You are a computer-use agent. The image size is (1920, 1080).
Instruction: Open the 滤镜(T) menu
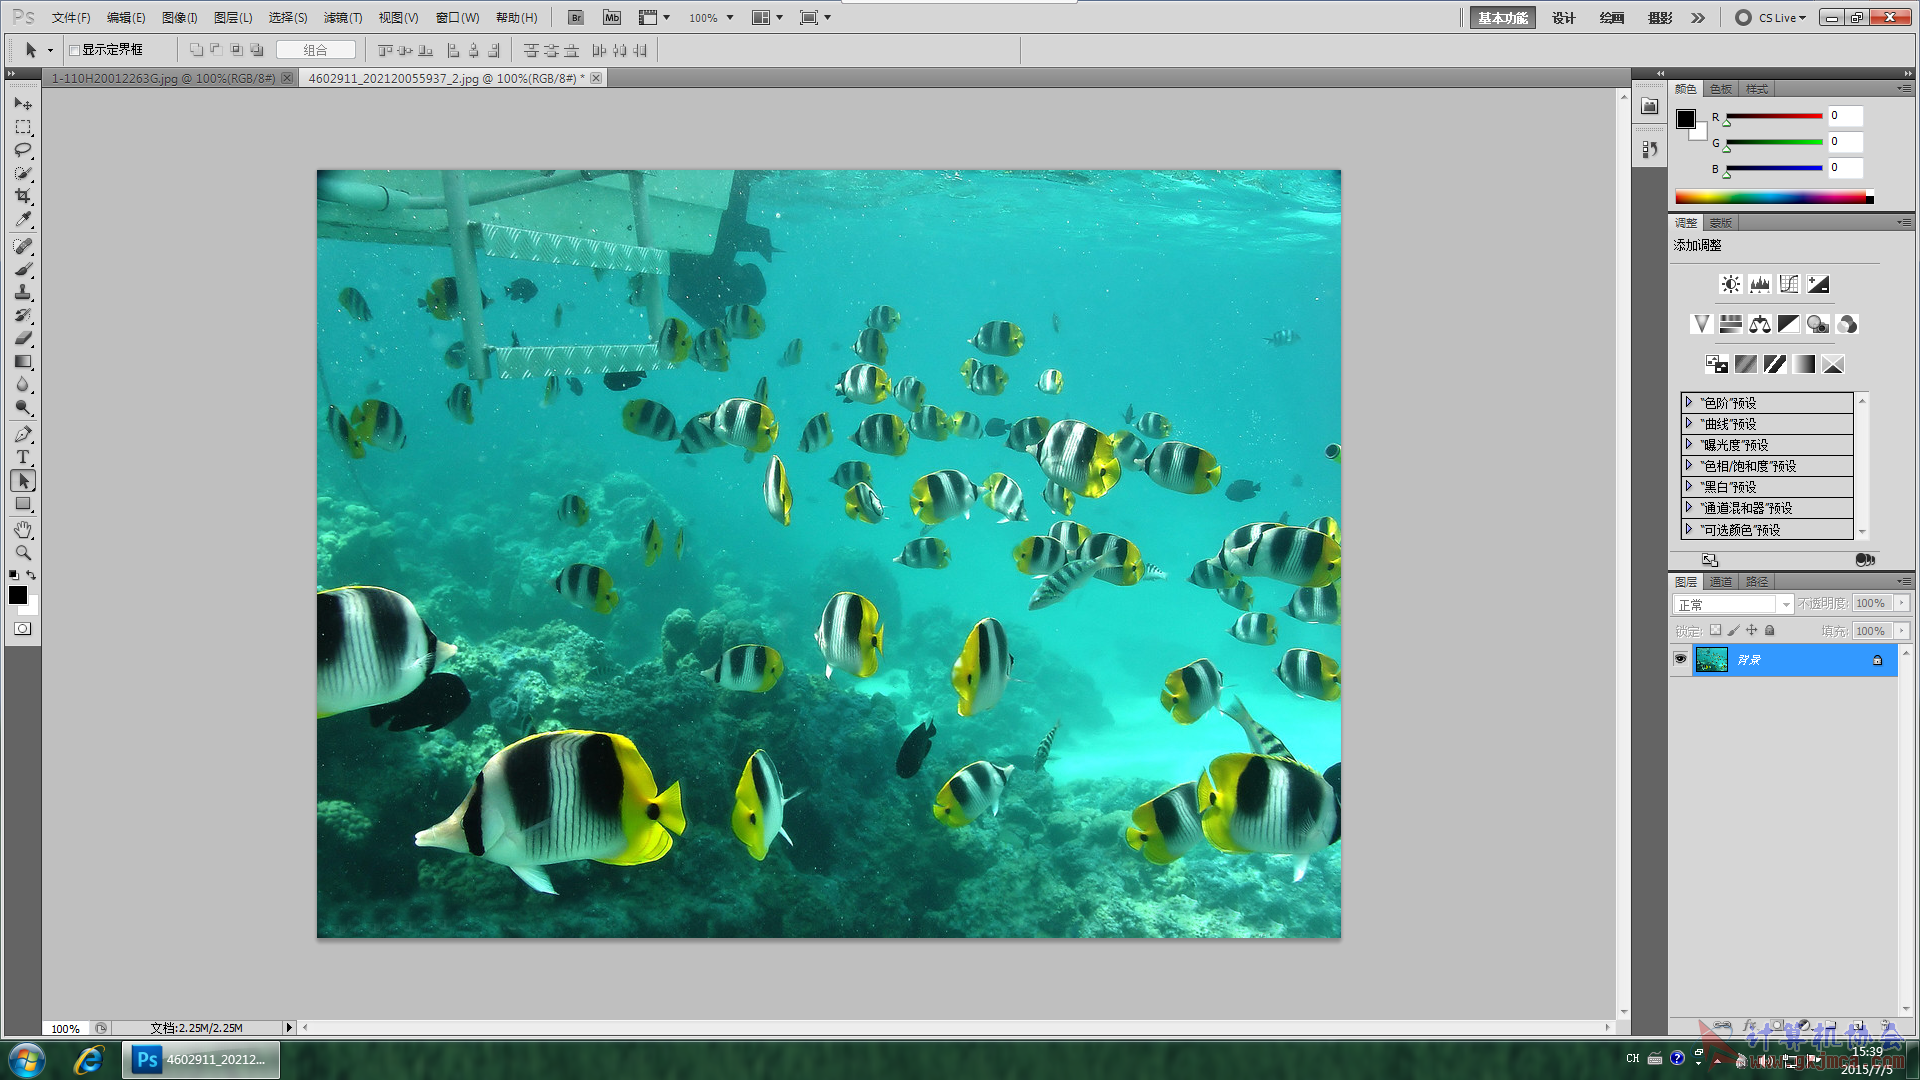click(343, 17)
